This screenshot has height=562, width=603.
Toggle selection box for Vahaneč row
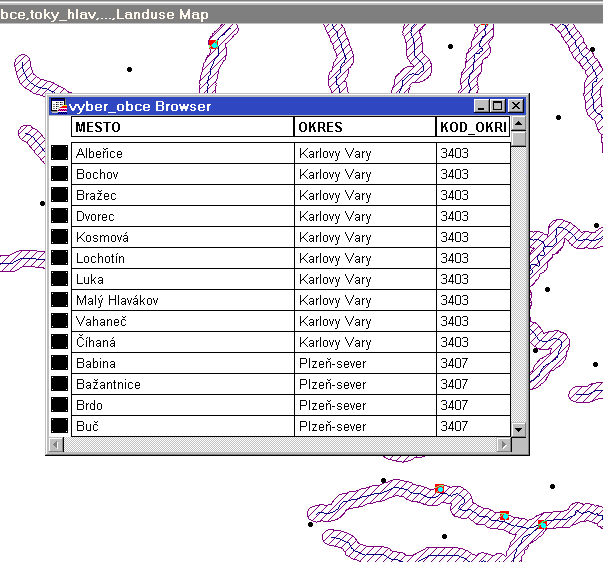[60, 321]
